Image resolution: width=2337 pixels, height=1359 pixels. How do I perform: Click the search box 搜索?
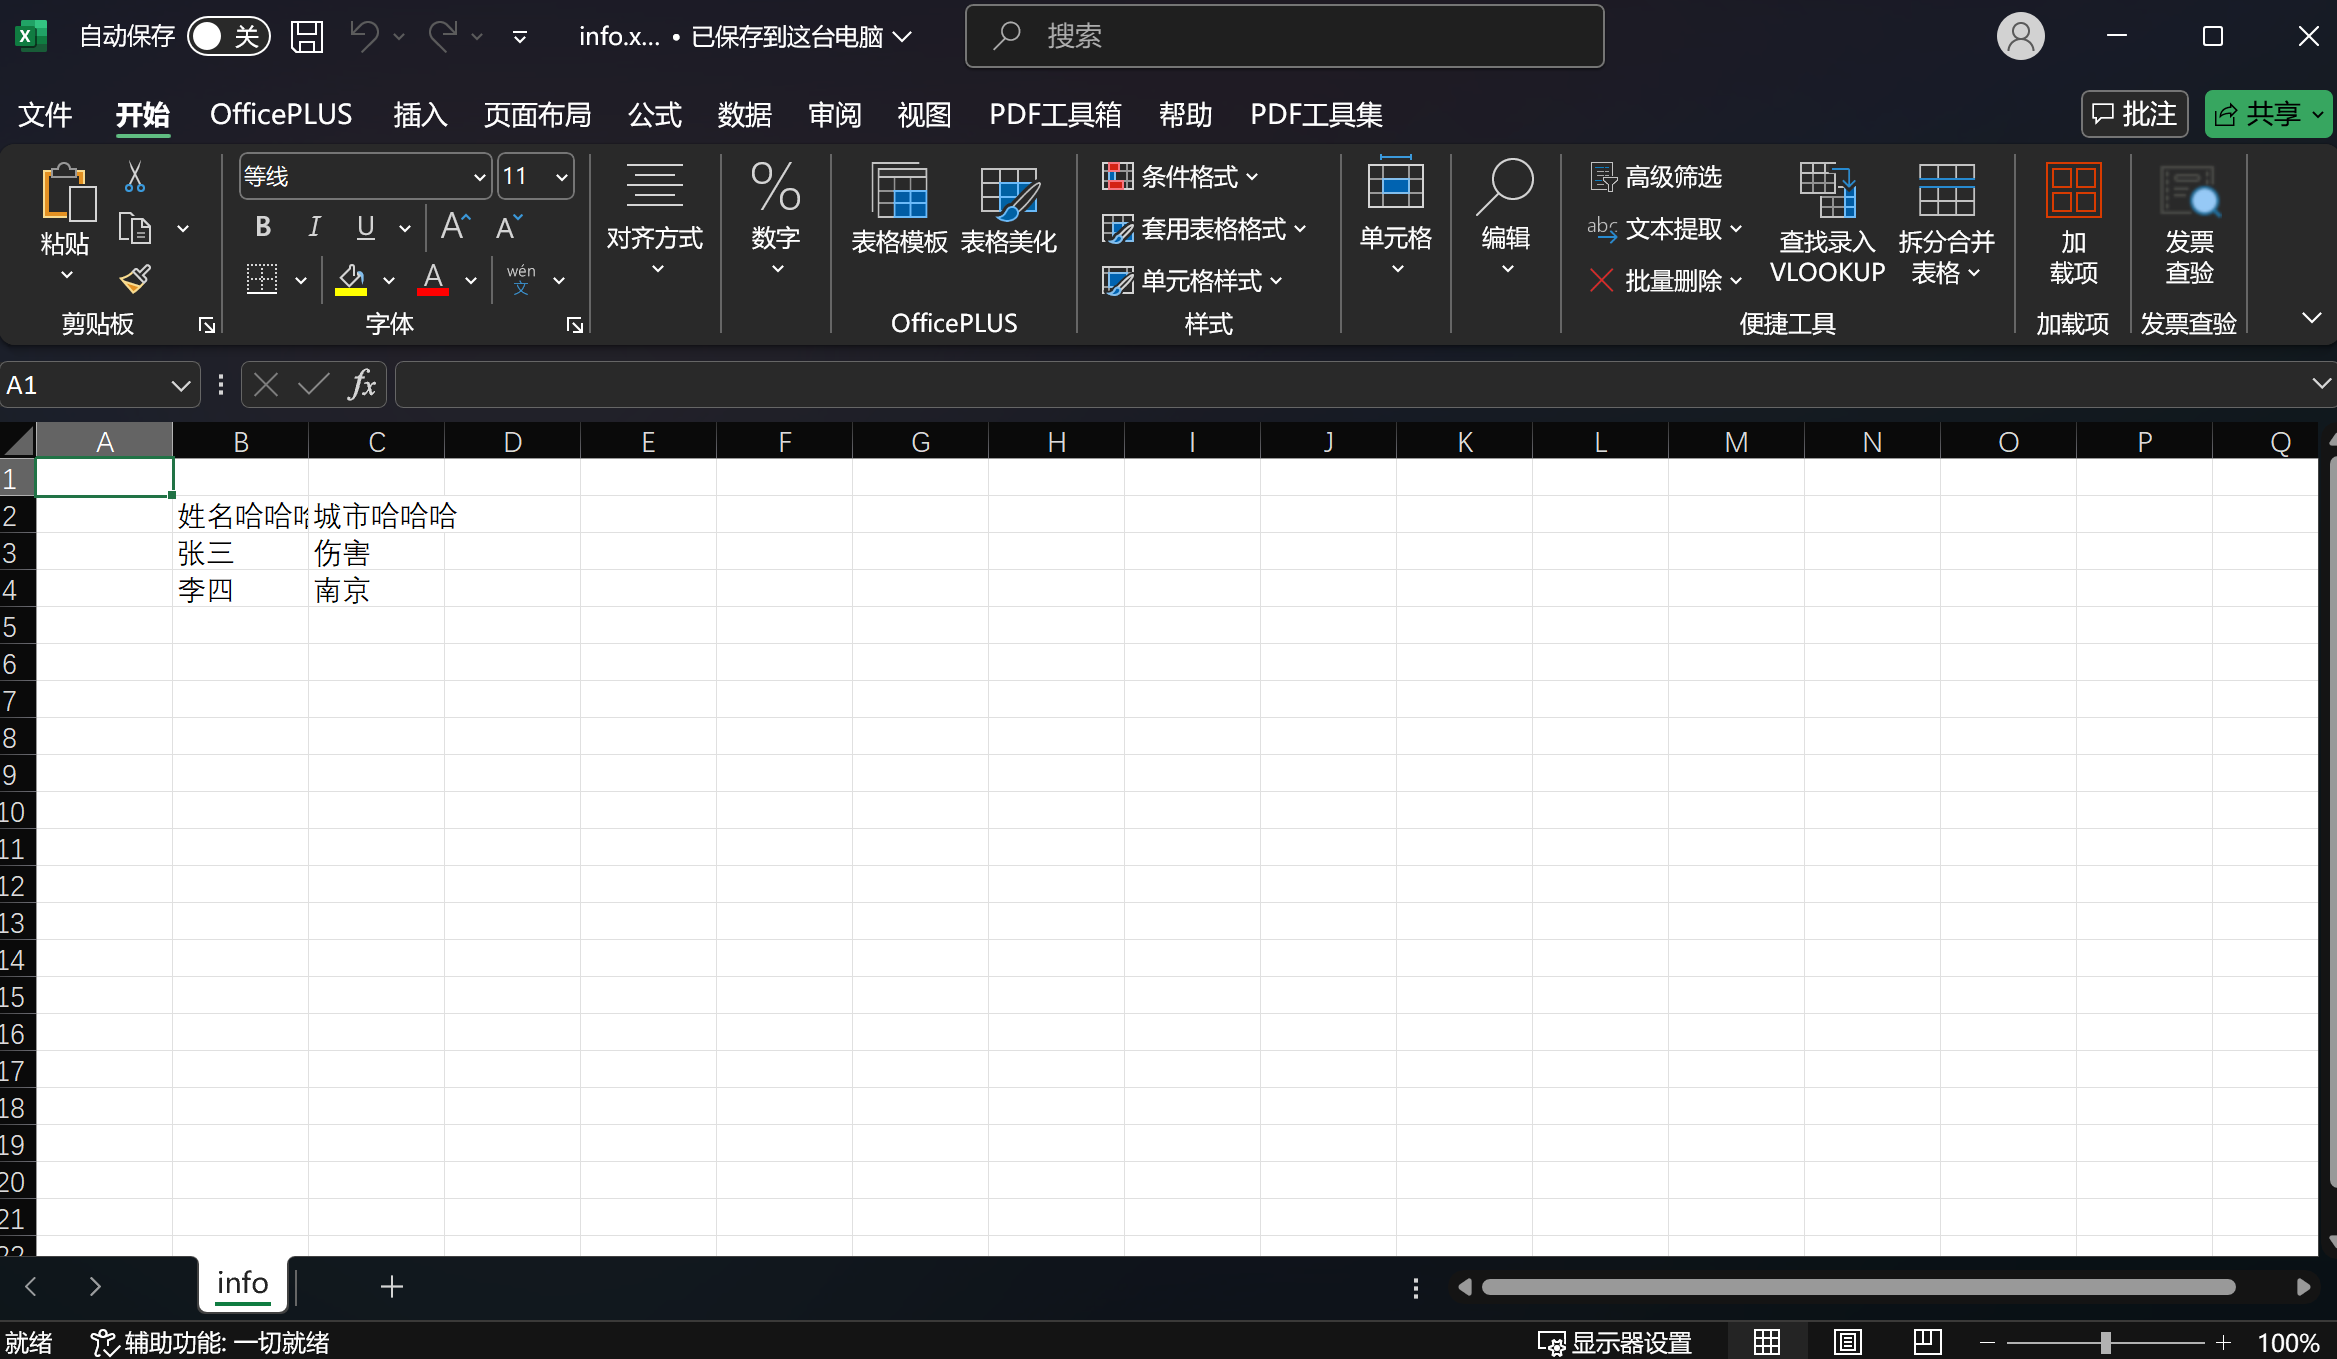(1285, 37)
